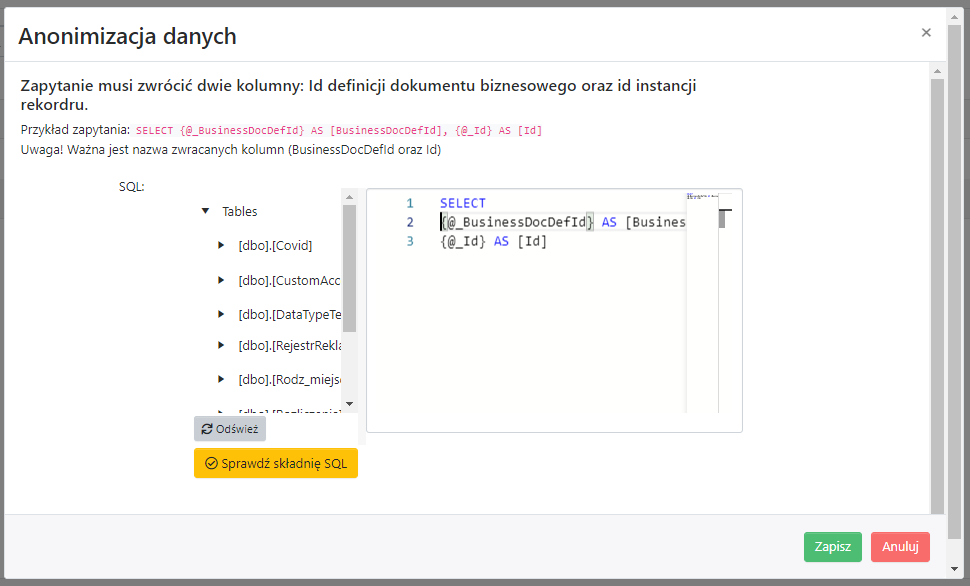
Task: Expand the [dbo].[Rodz_miejs table arrow
Action: (x=221, y=379)
